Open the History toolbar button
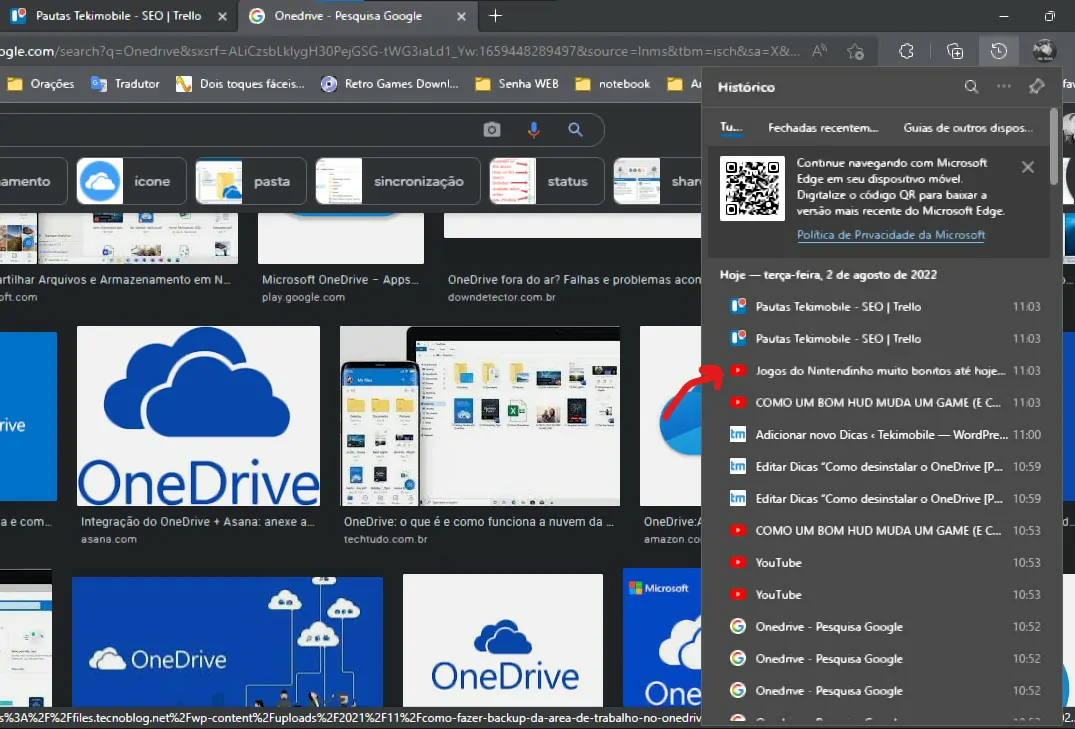 click(x=998, y=51)
